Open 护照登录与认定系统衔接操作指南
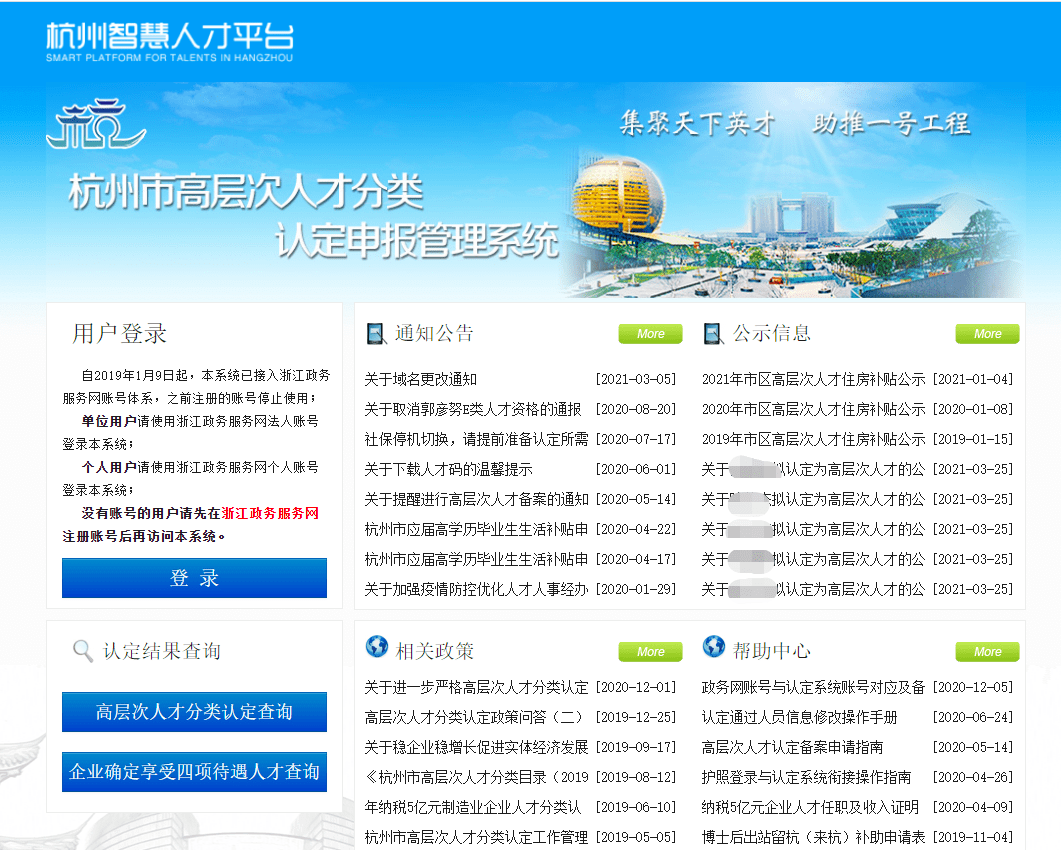Screen dimensions: 1061x850 pyautogui.click(x=807, y=777)
